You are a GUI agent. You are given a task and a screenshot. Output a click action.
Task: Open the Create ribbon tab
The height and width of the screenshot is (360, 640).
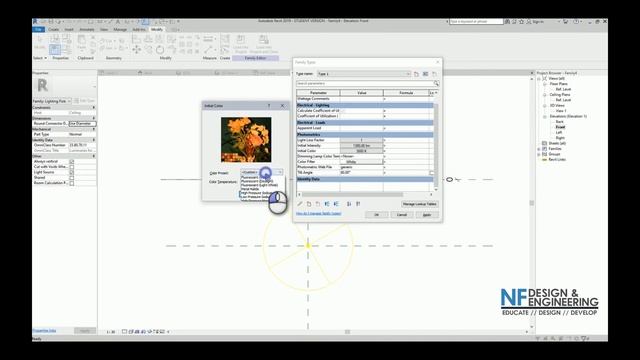(x=53, y=29)
